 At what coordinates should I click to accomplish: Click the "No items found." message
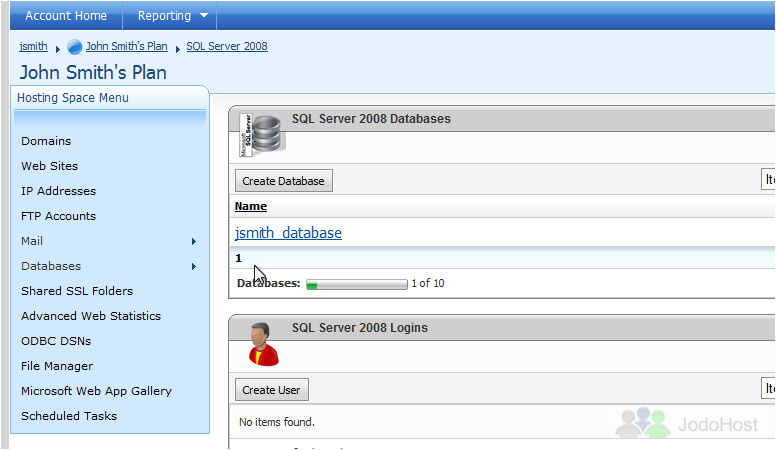(277, 422)
